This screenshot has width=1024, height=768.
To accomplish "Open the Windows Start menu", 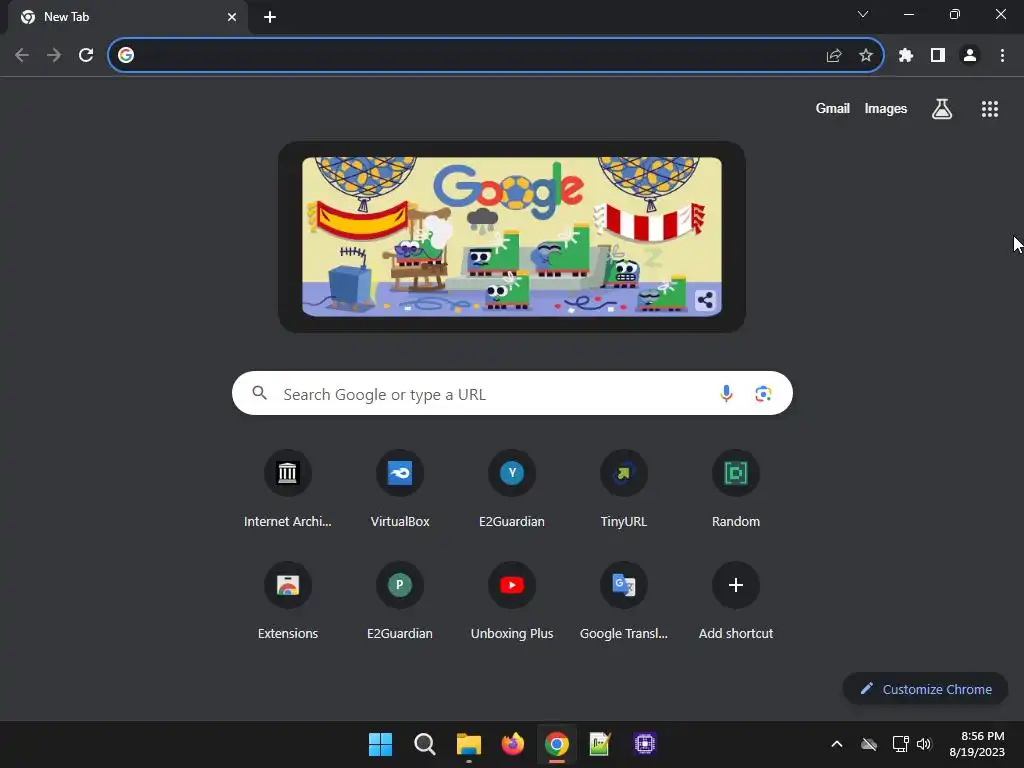I will point(380,744).
